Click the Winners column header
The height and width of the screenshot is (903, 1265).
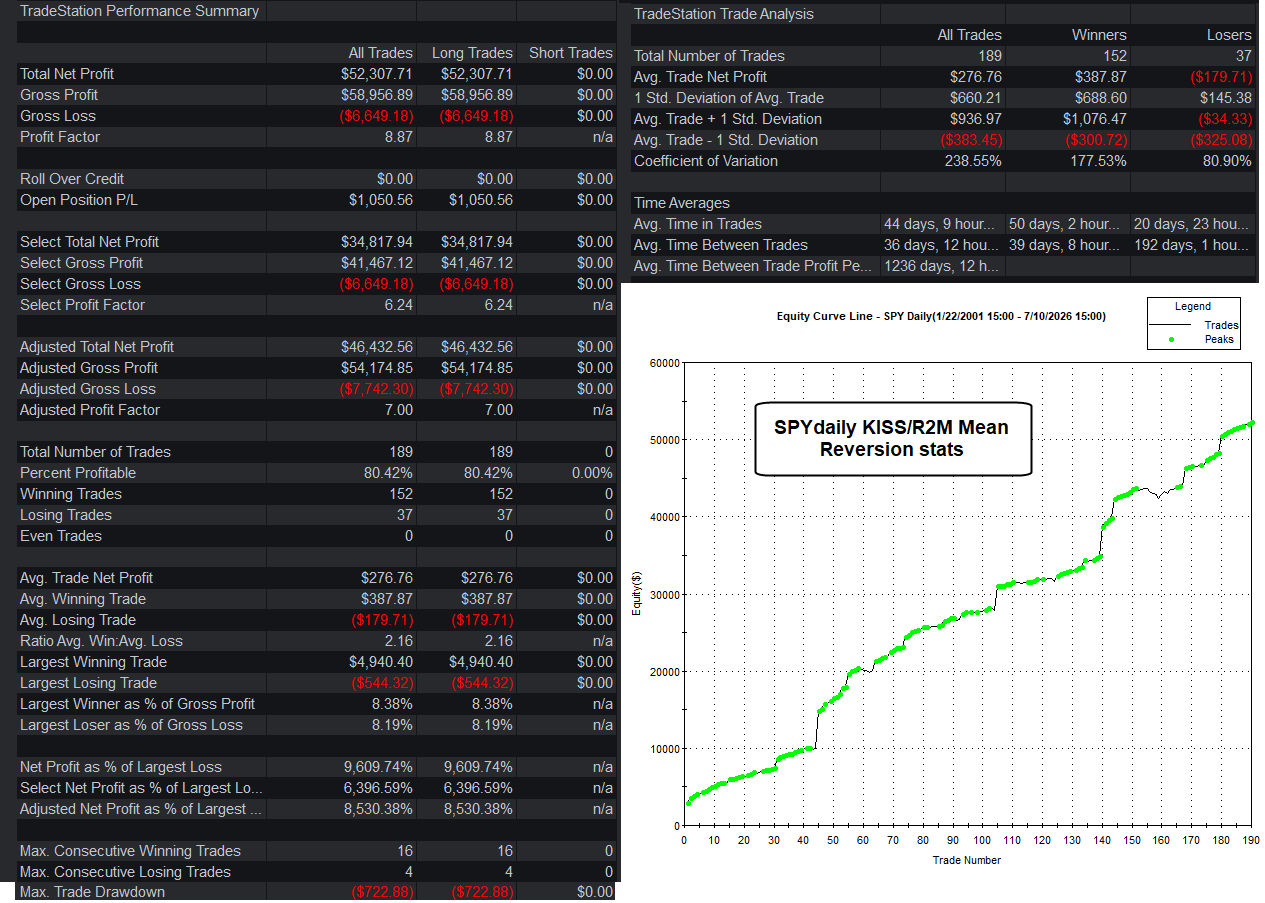pyautogui.click(x=1099, y=35)
